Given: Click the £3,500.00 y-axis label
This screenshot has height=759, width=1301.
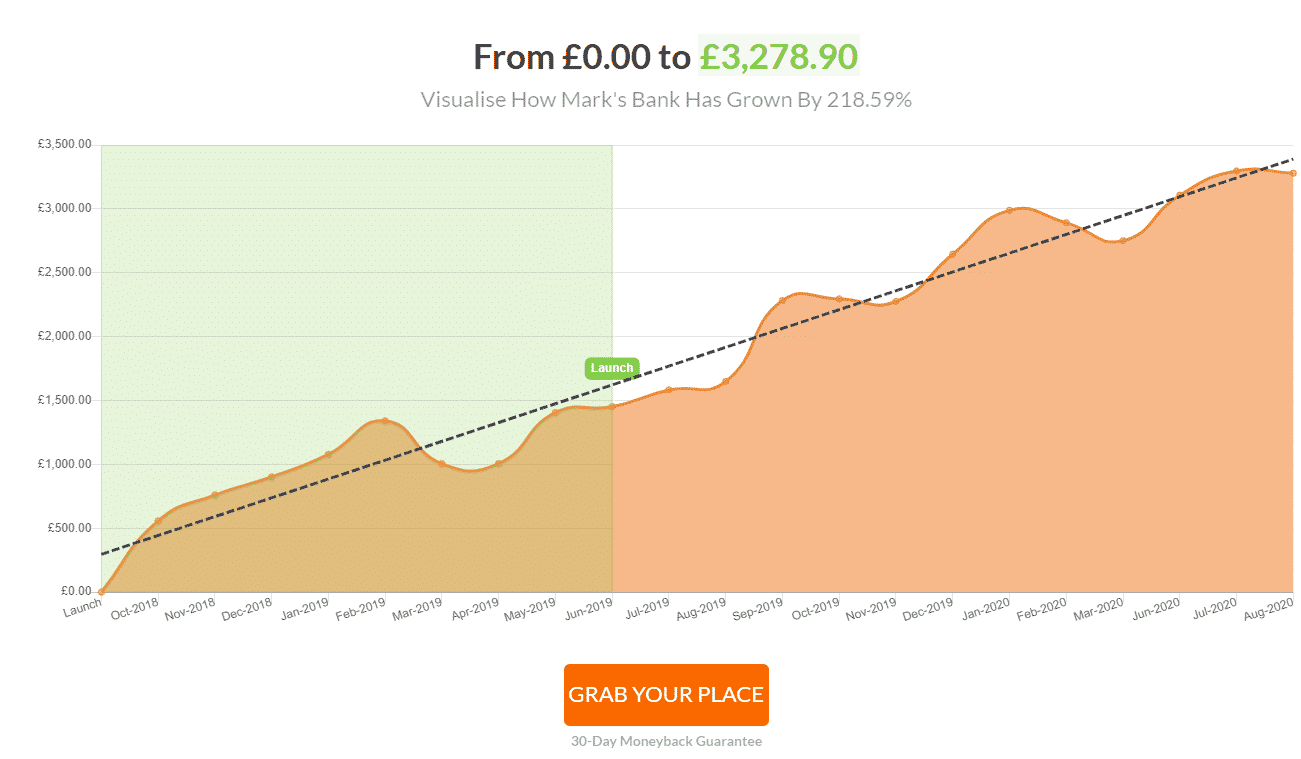Looking at the screenshot, I should 65,145.
